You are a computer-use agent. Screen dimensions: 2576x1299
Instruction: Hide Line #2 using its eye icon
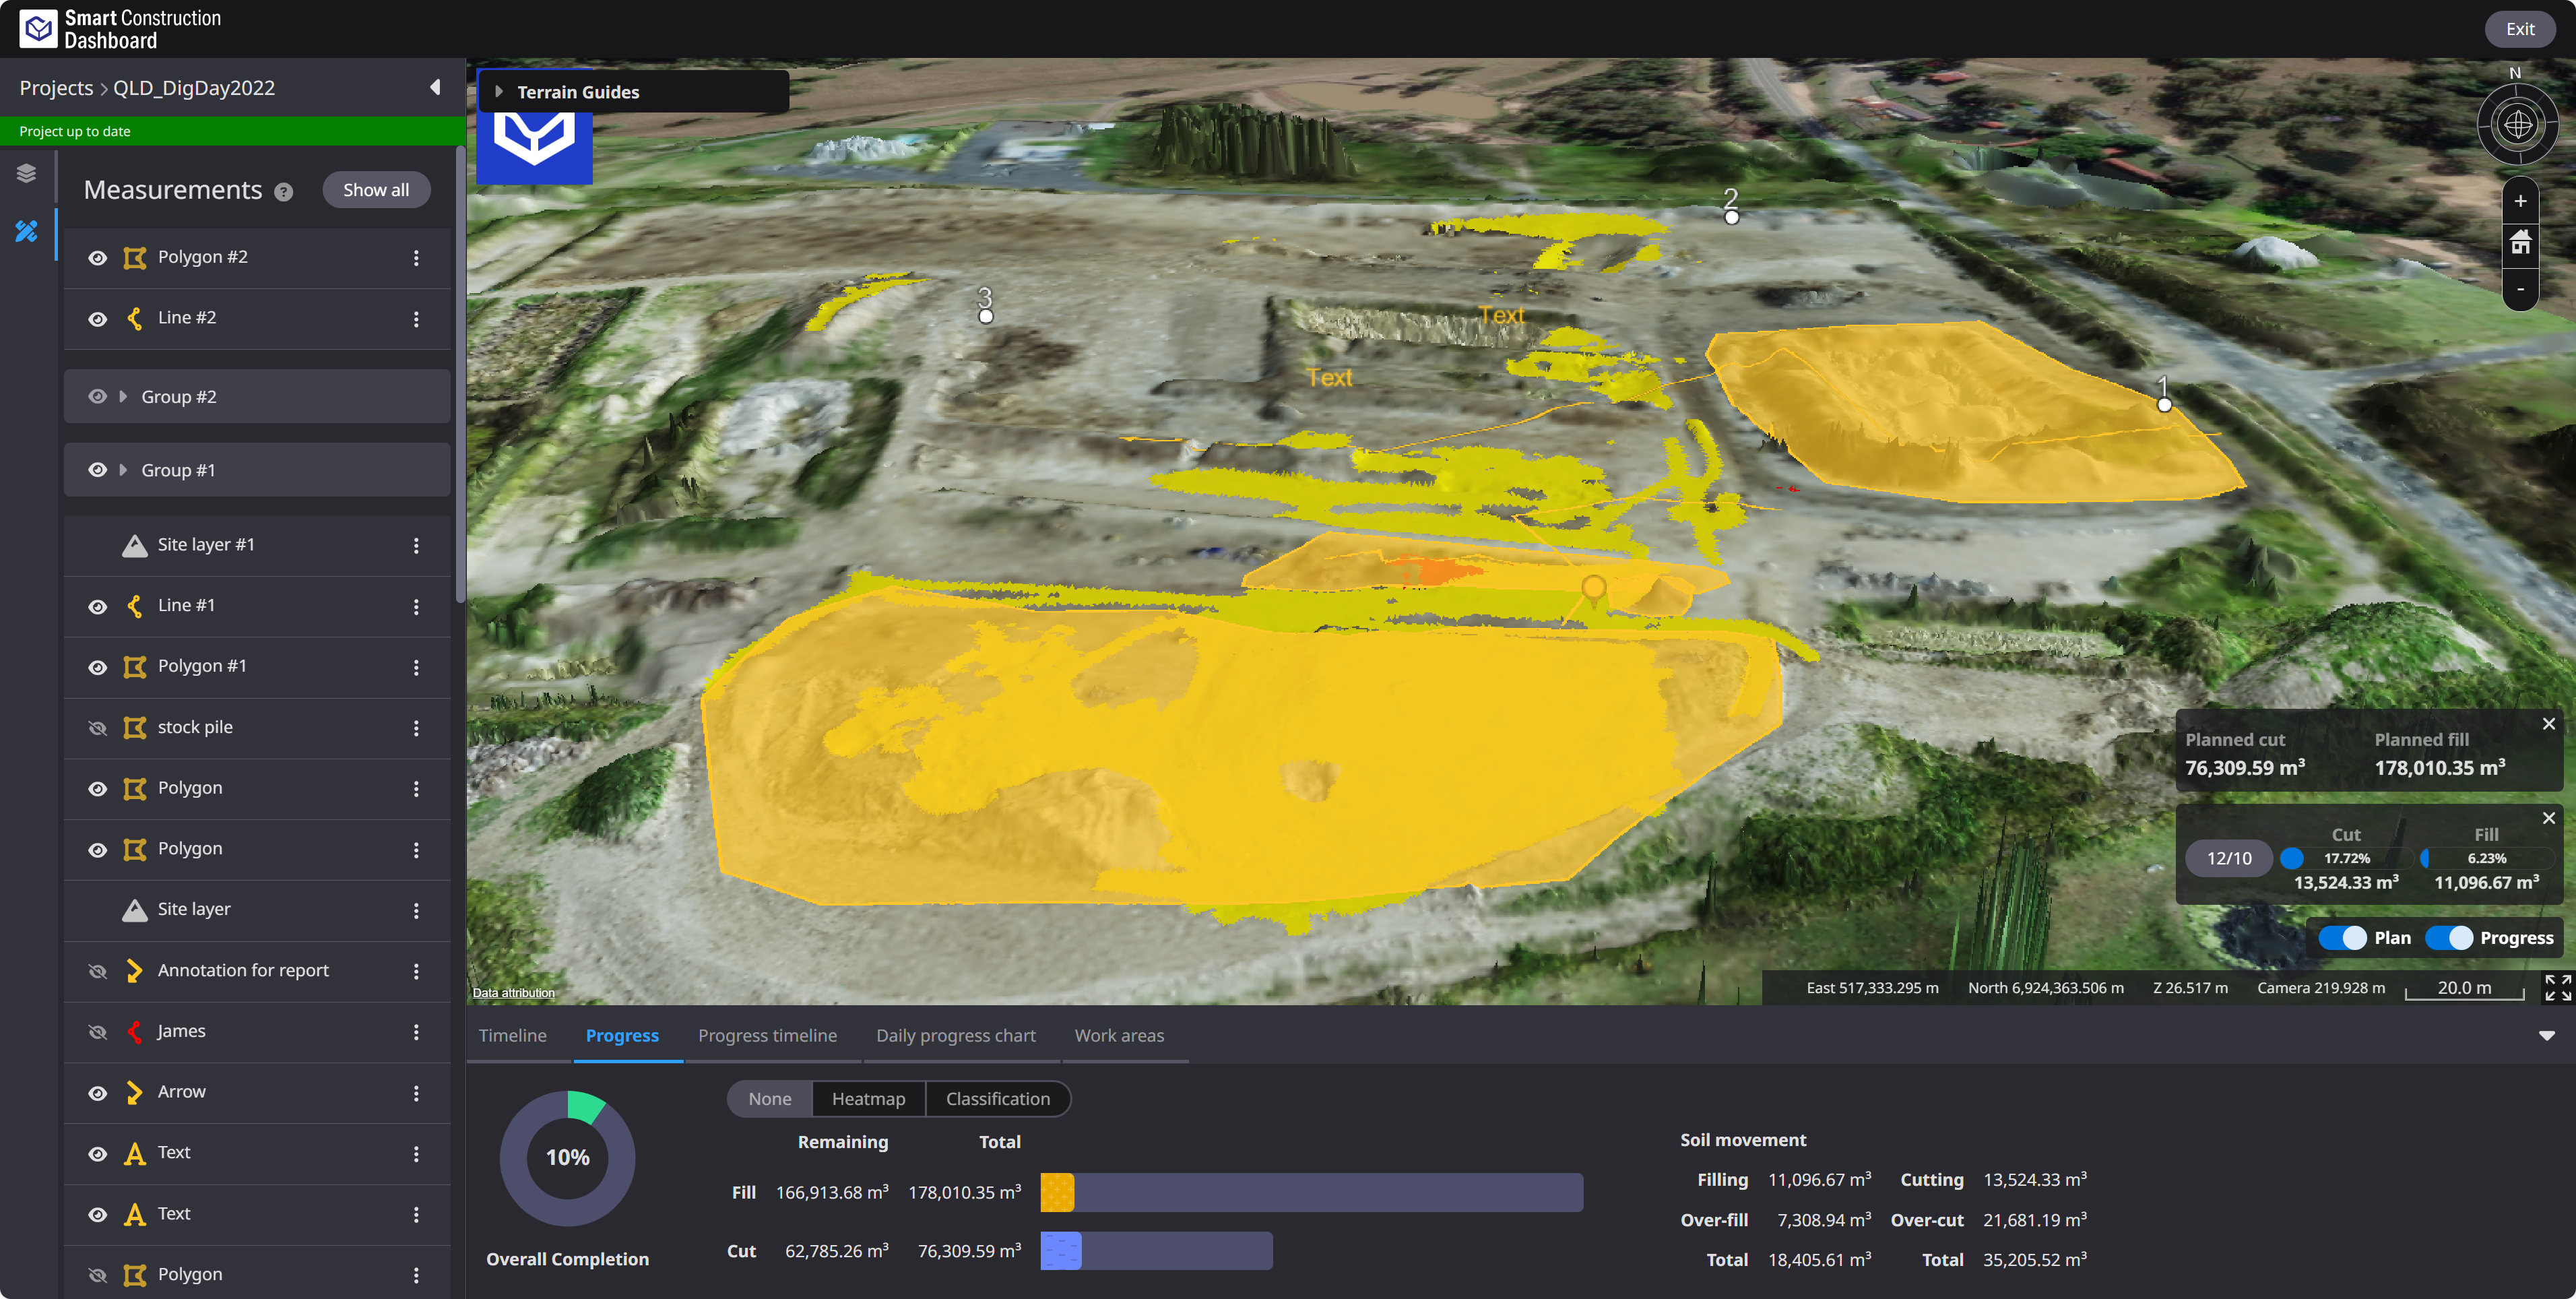click(97, 319)
